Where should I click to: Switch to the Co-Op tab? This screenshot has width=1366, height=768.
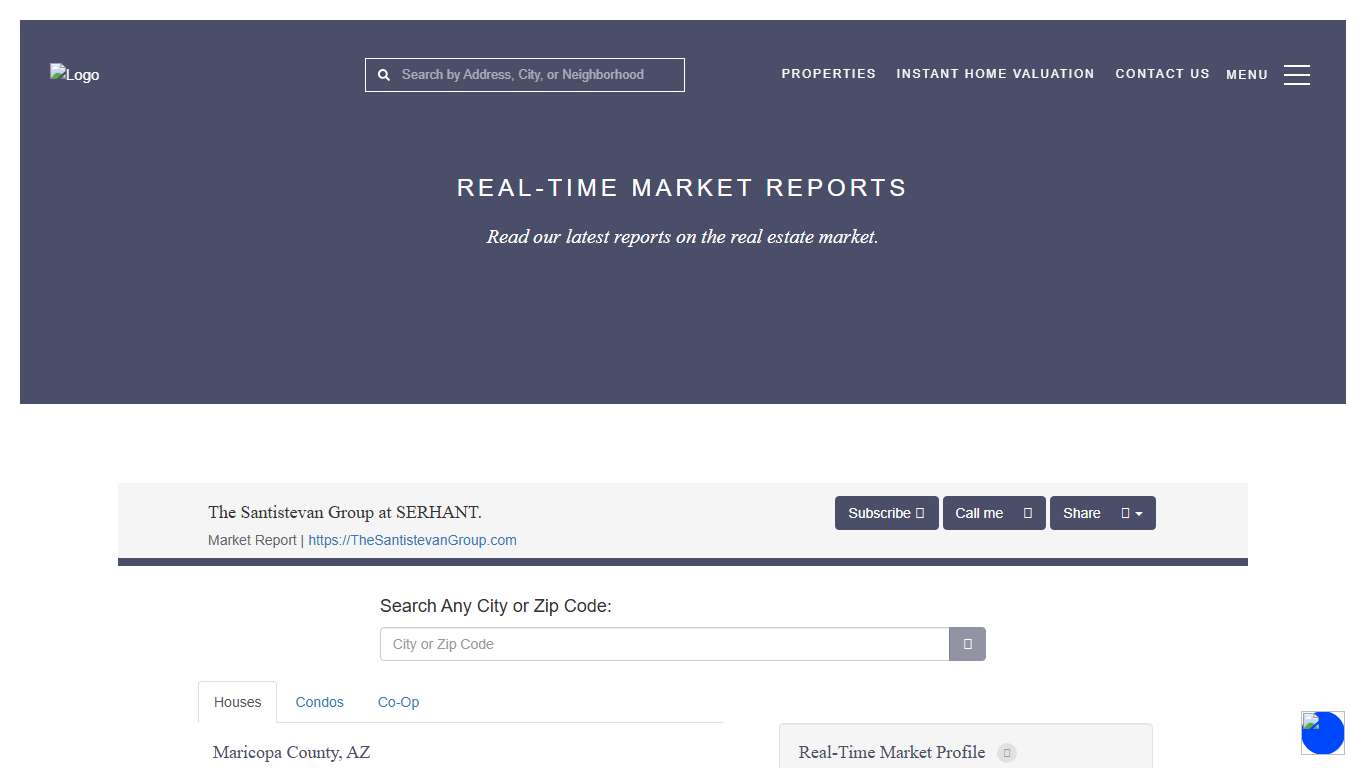tap(398, 702)
